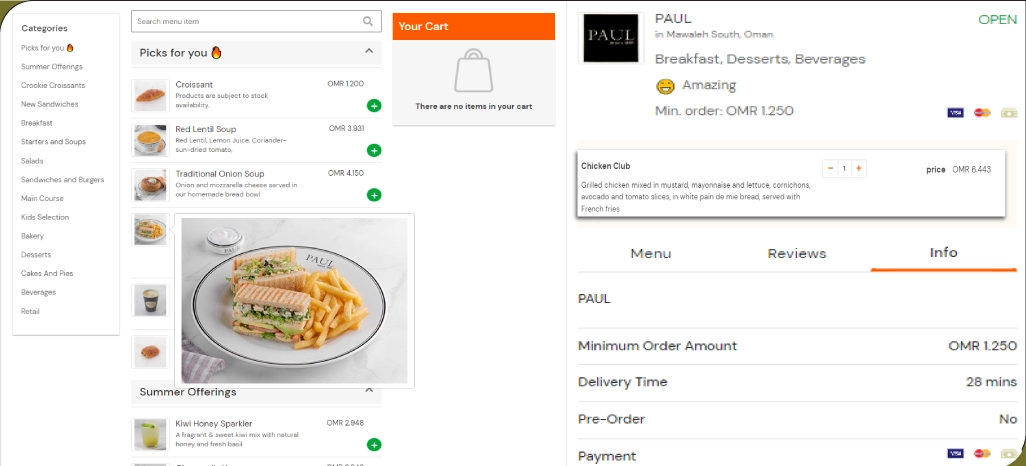Click the Croissant item thumbnail
The width and height of the screenshot is (1026, 466).
[x=150, y=96]
